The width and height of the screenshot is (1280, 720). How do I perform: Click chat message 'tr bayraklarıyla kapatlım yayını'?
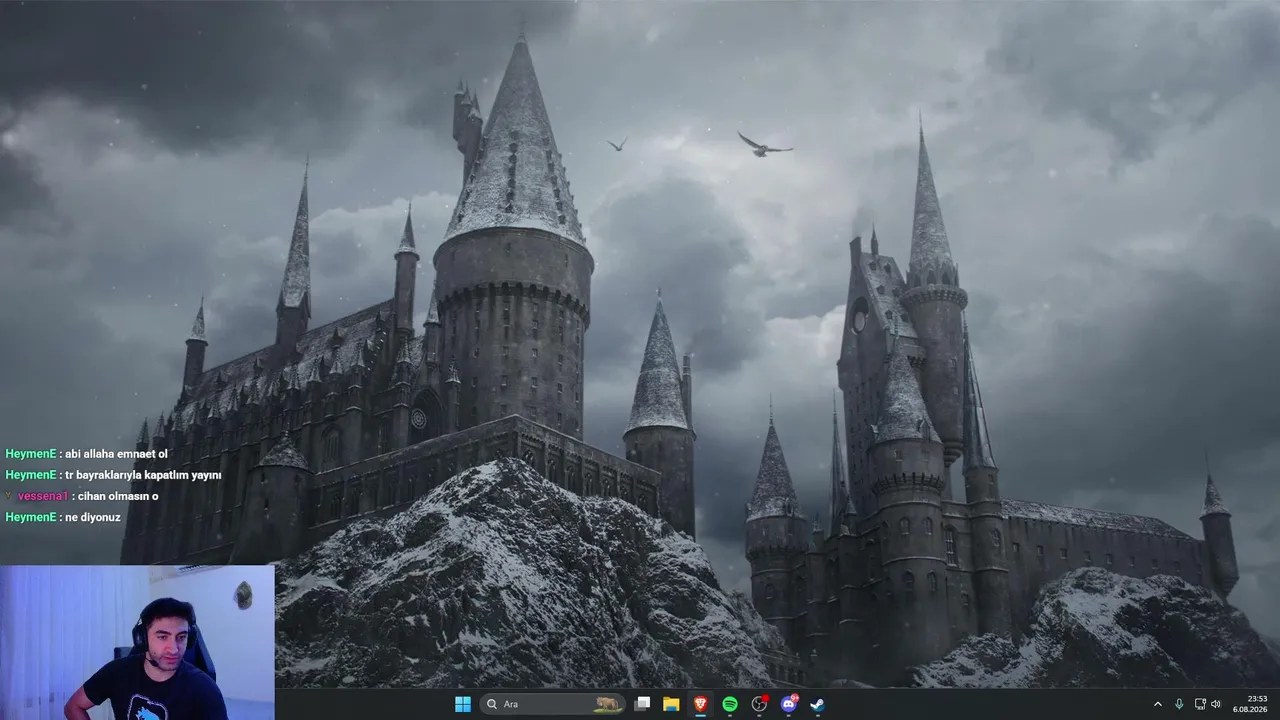[143, 475]
